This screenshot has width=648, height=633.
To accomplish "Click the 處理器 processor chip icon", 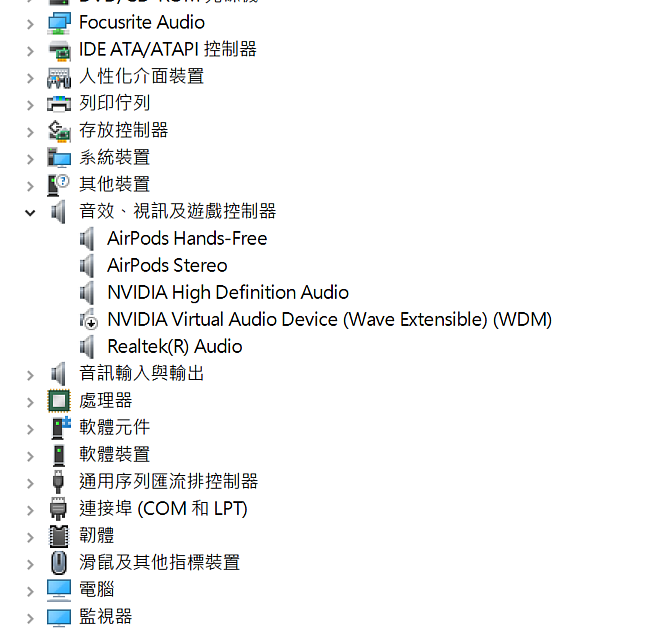I will point(59,401).
